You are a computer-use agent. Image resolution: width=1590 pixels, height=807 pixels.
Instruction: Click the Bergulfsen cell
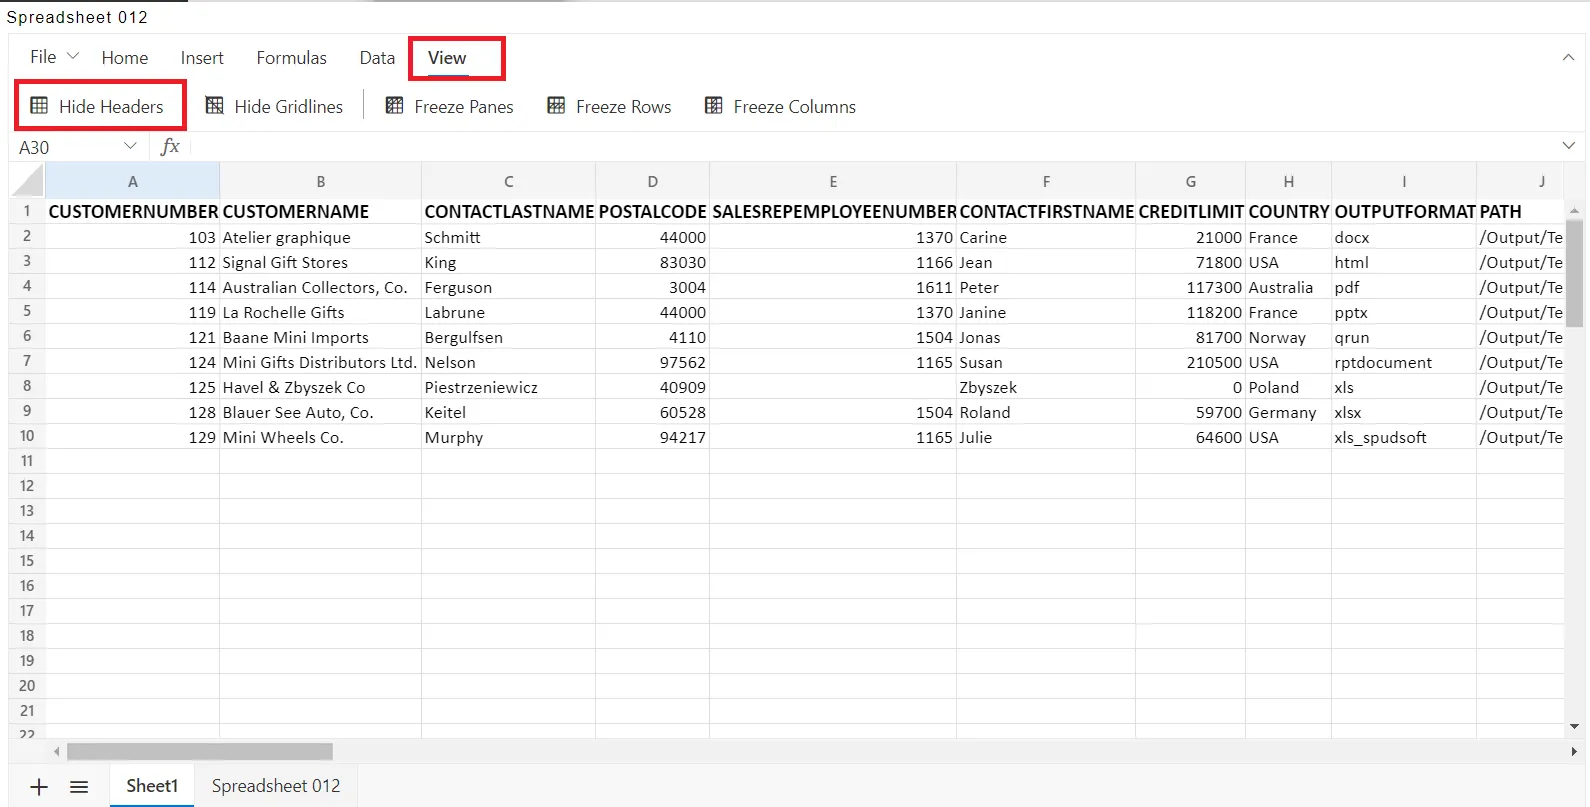point(508,337)
